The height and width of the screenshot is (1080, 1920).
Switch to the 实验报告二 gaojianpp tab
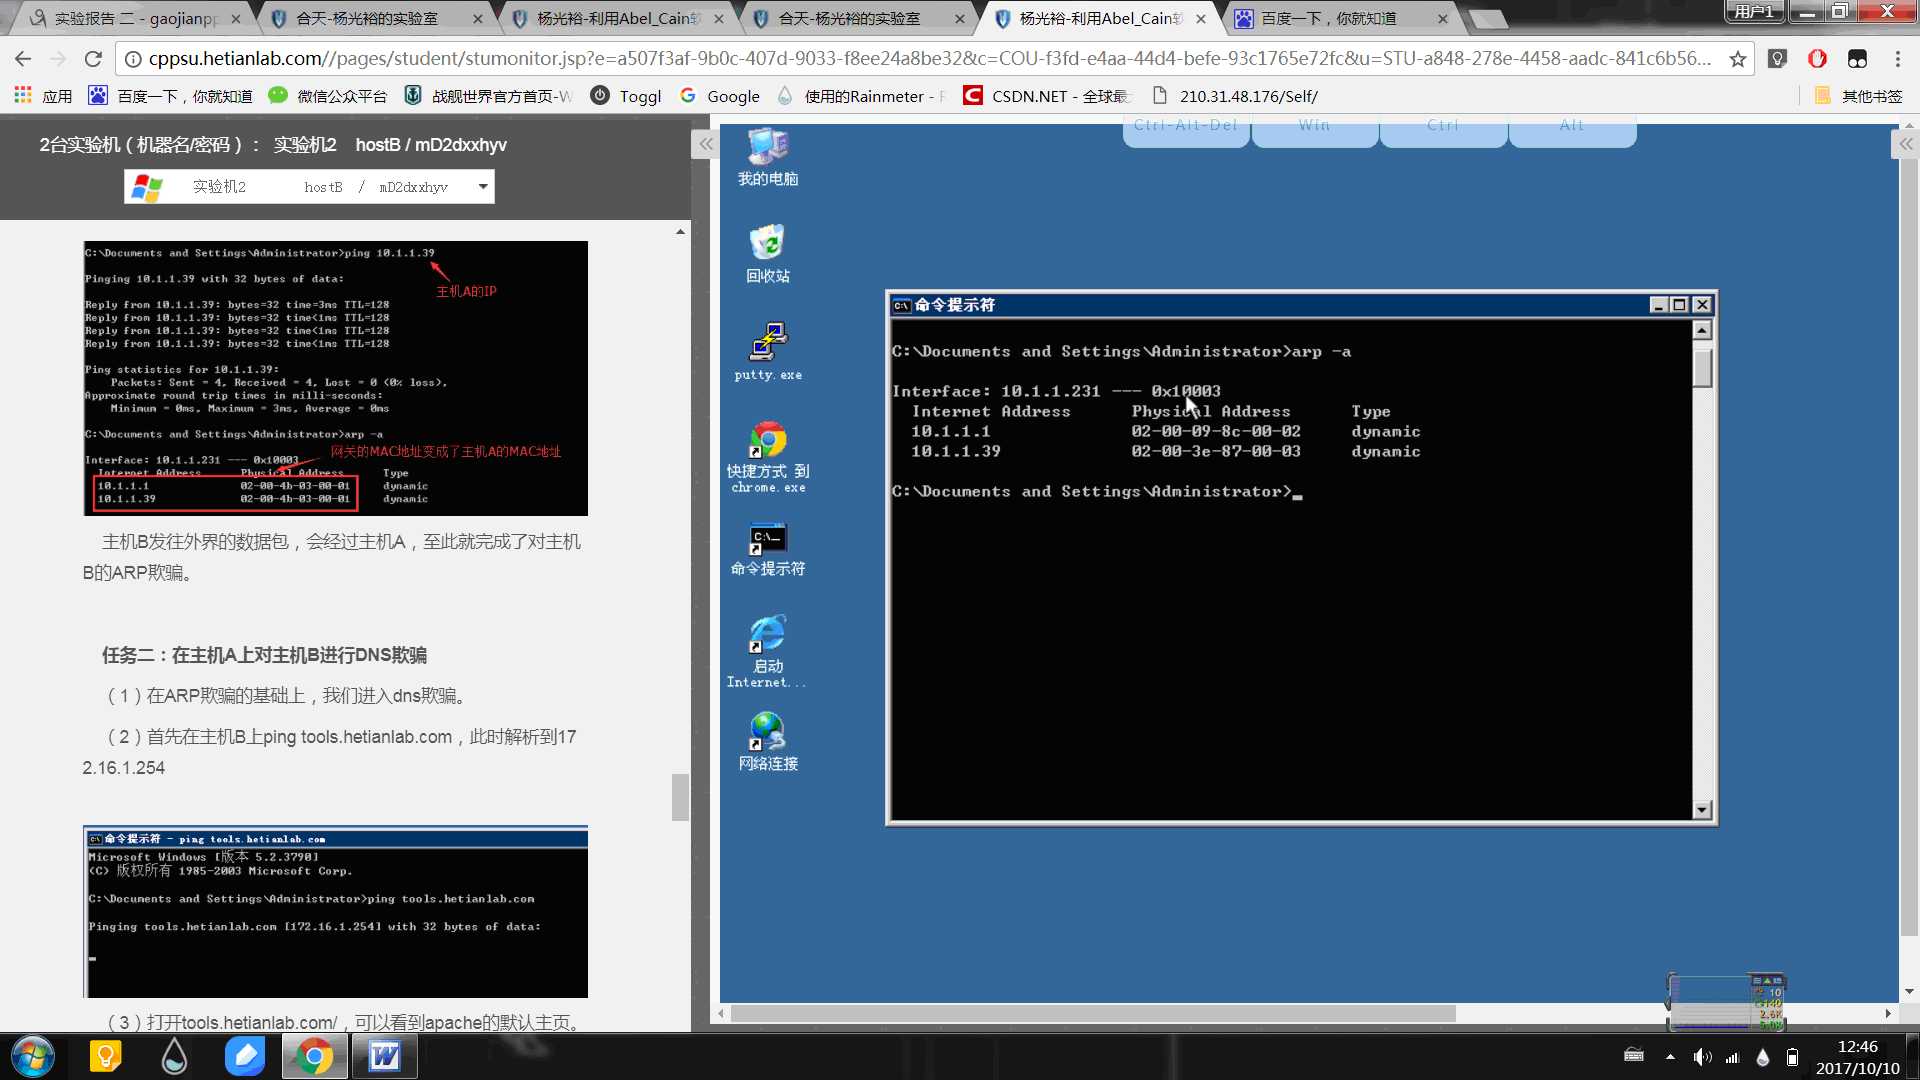(135, 18)
